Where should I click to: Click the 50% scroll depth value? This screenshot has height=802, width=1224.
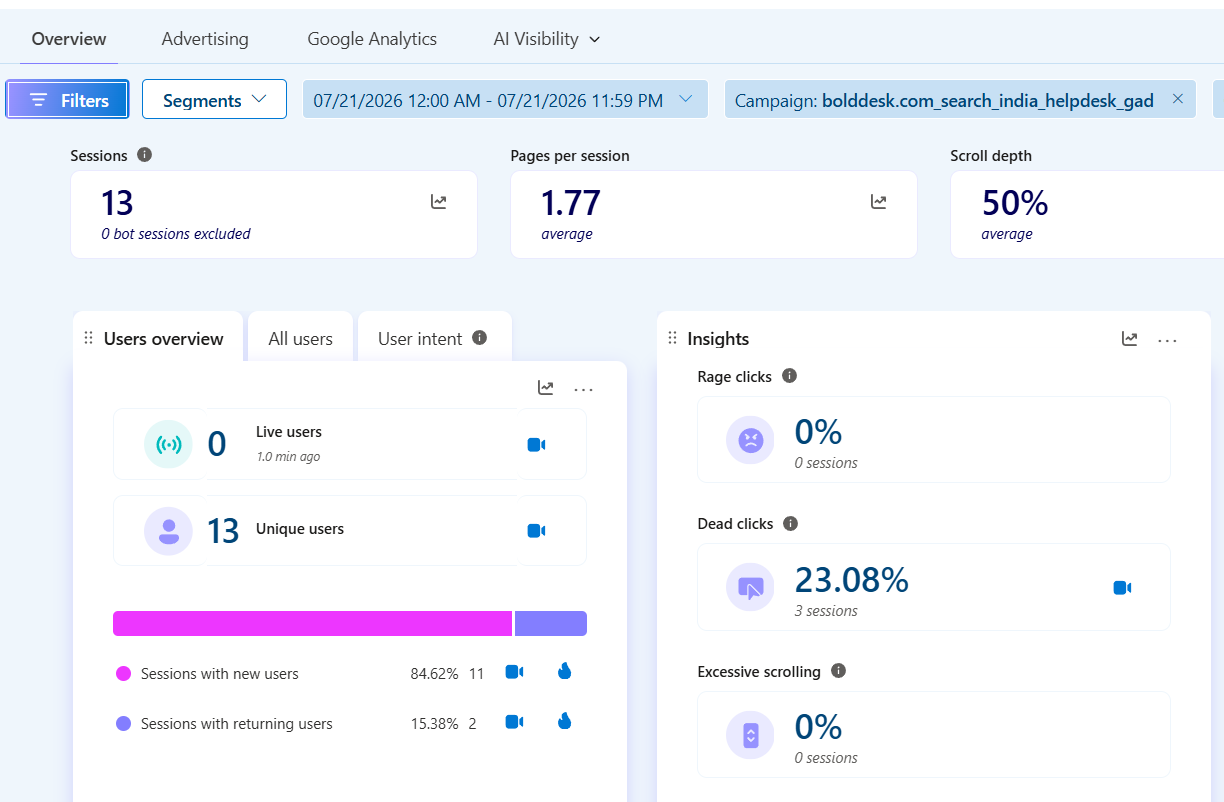click(x=1015, y=203)
